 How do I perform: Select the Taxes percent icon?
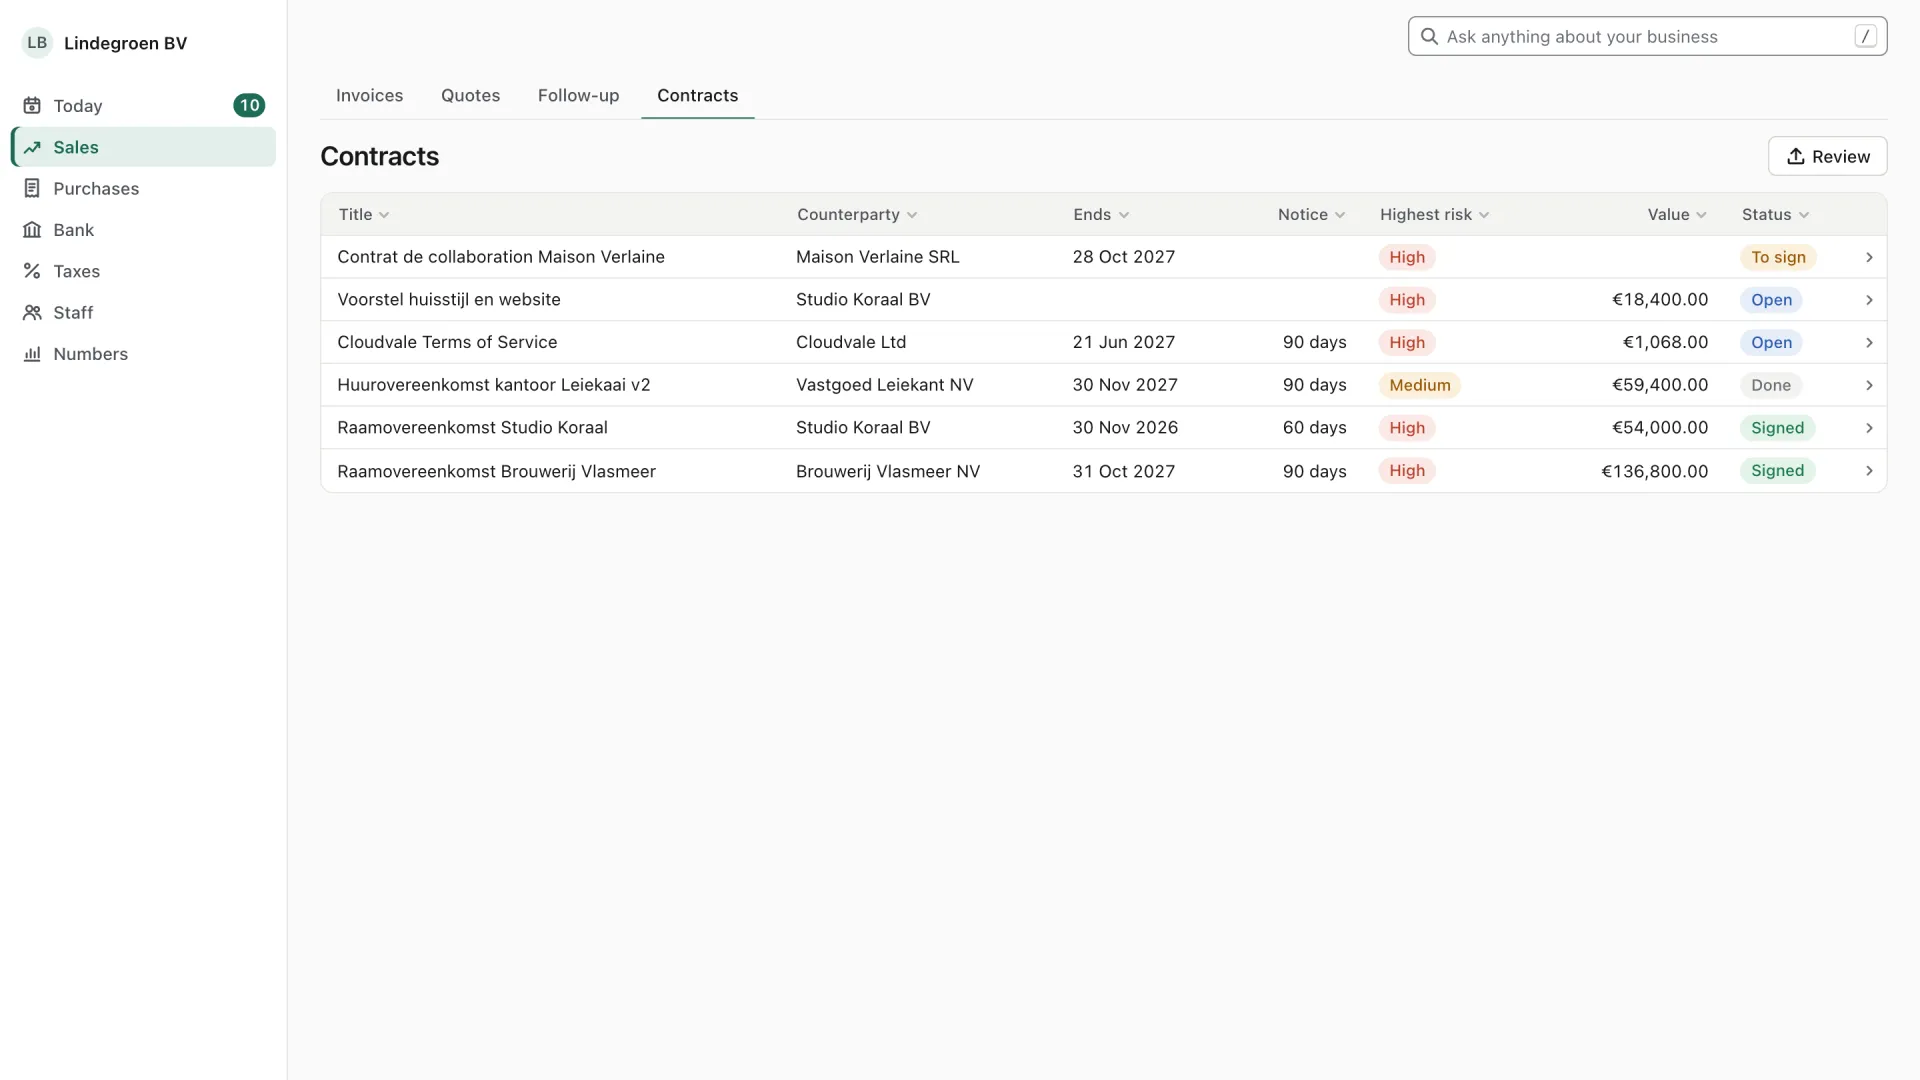pyautogui.click(x=32, y=271)
